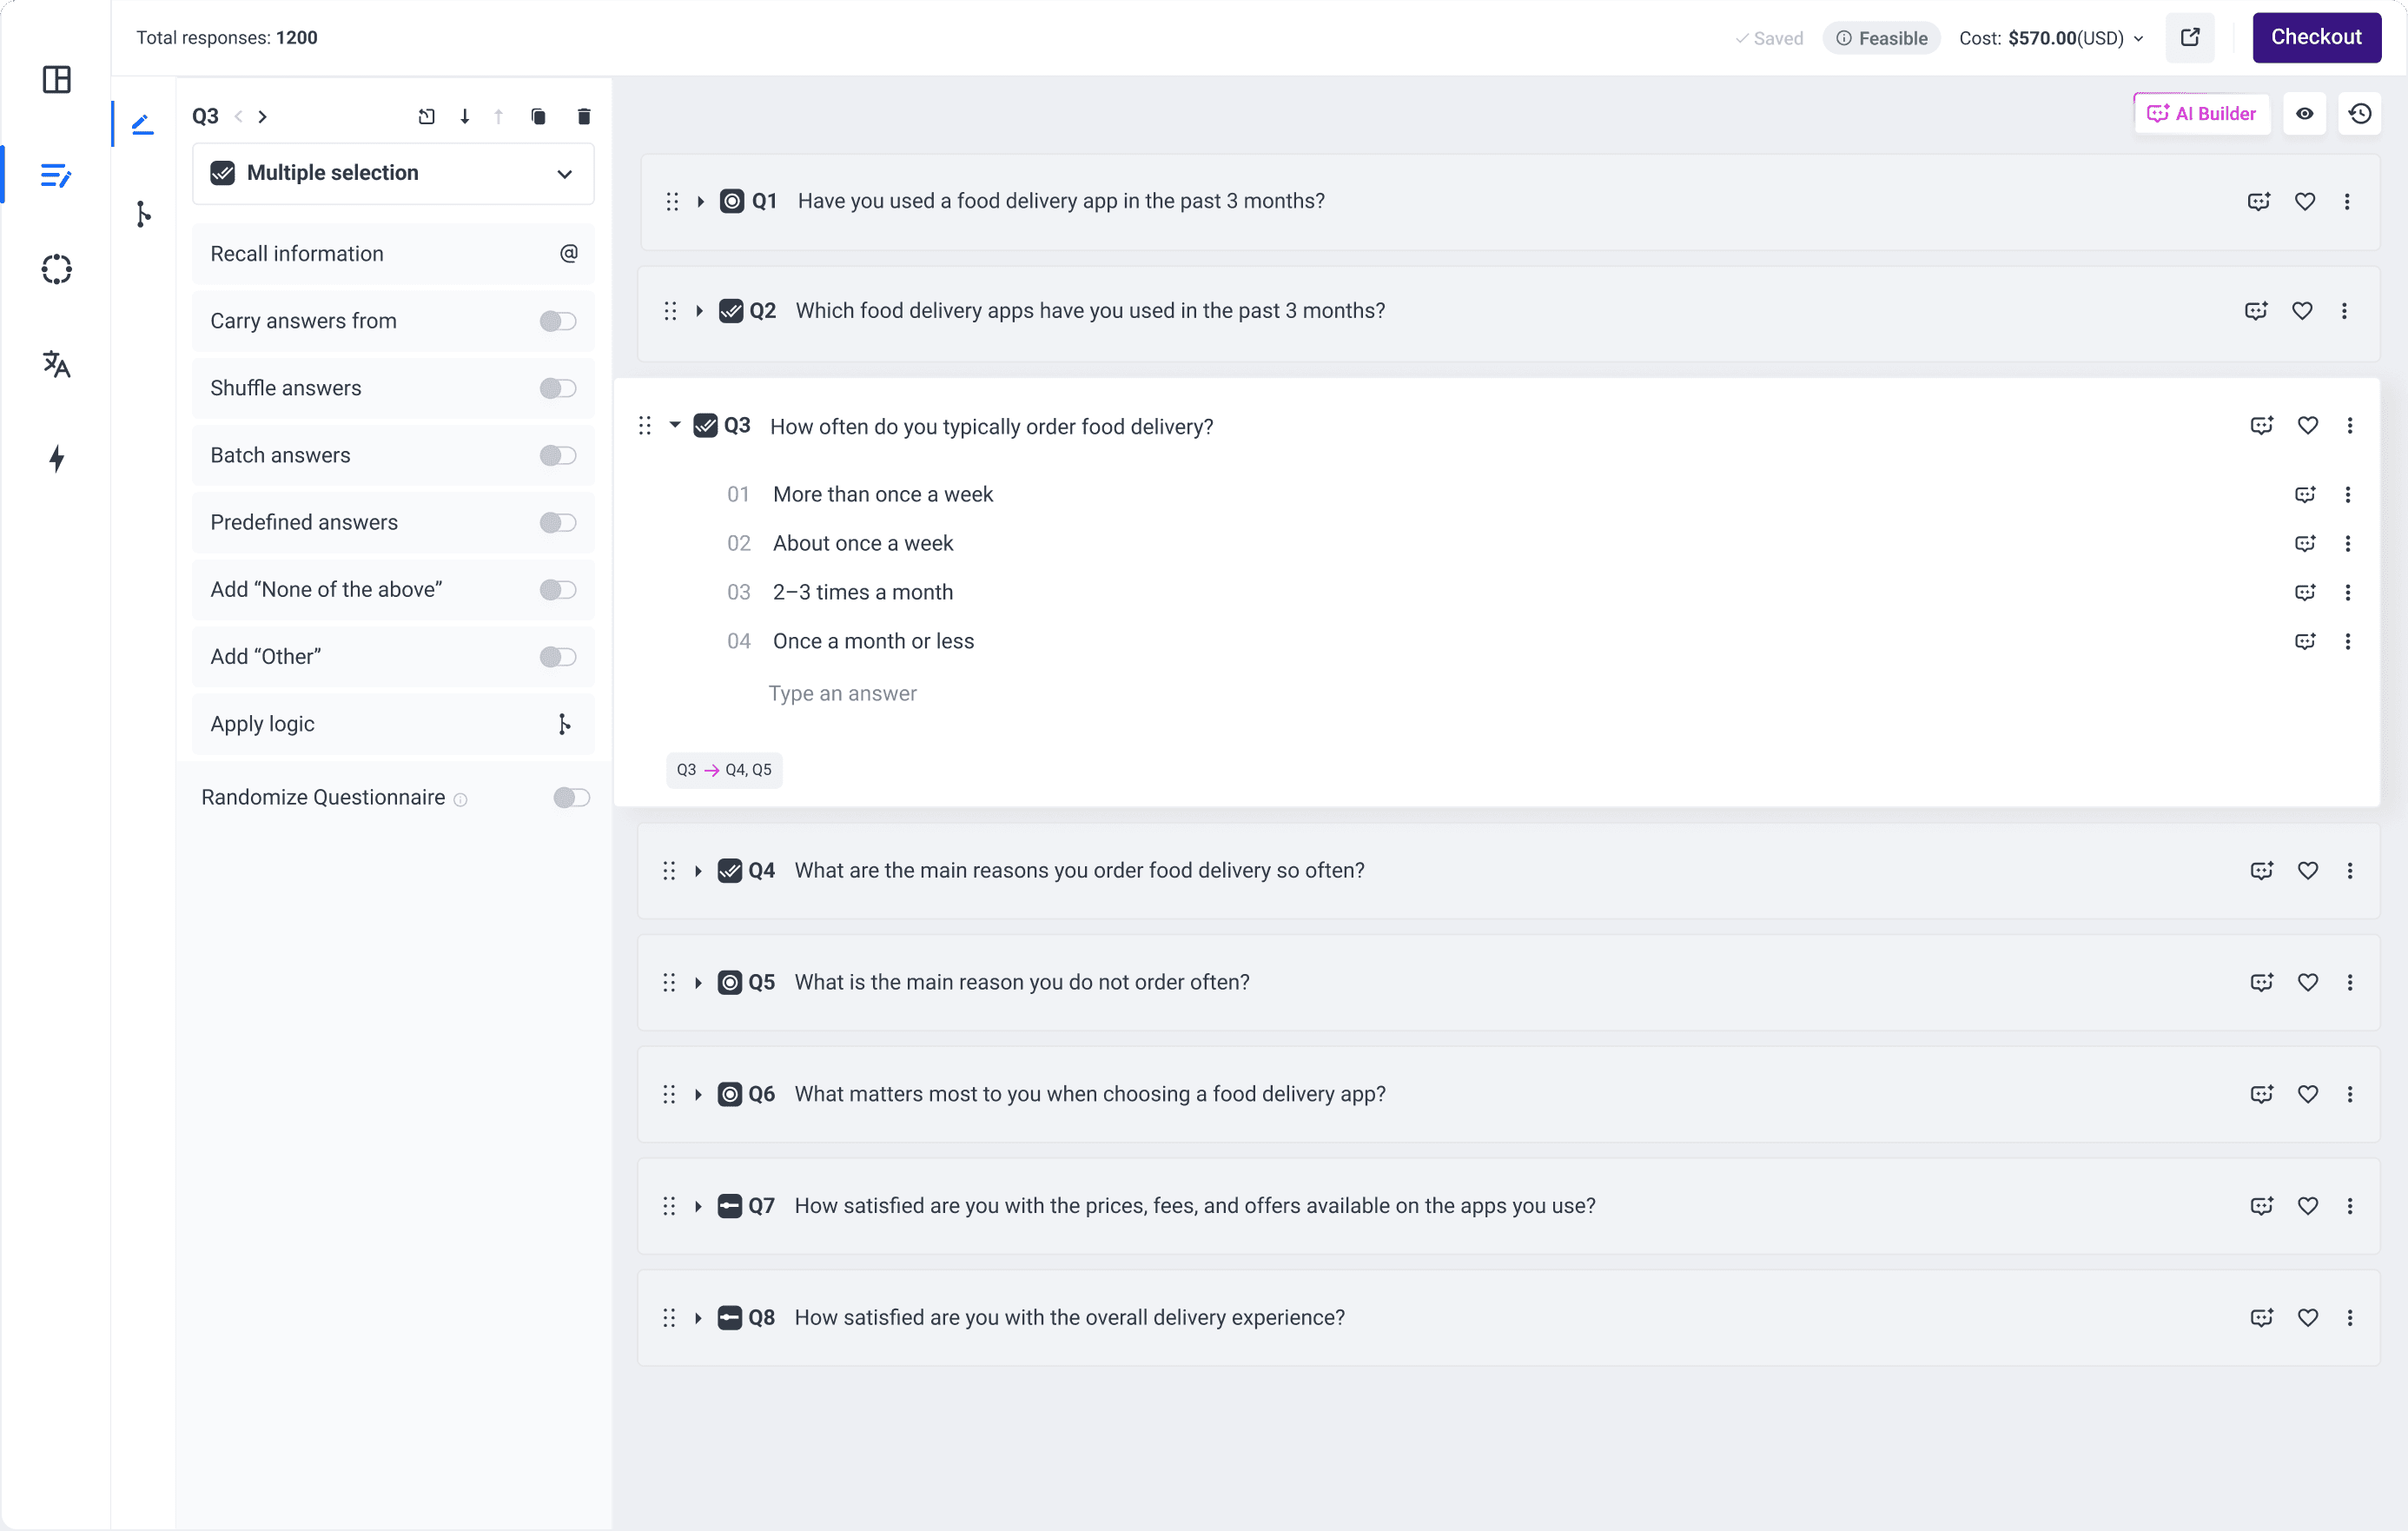
Task: Click the lightning bolt icon in the sidebar
Action: click(56, 459)
